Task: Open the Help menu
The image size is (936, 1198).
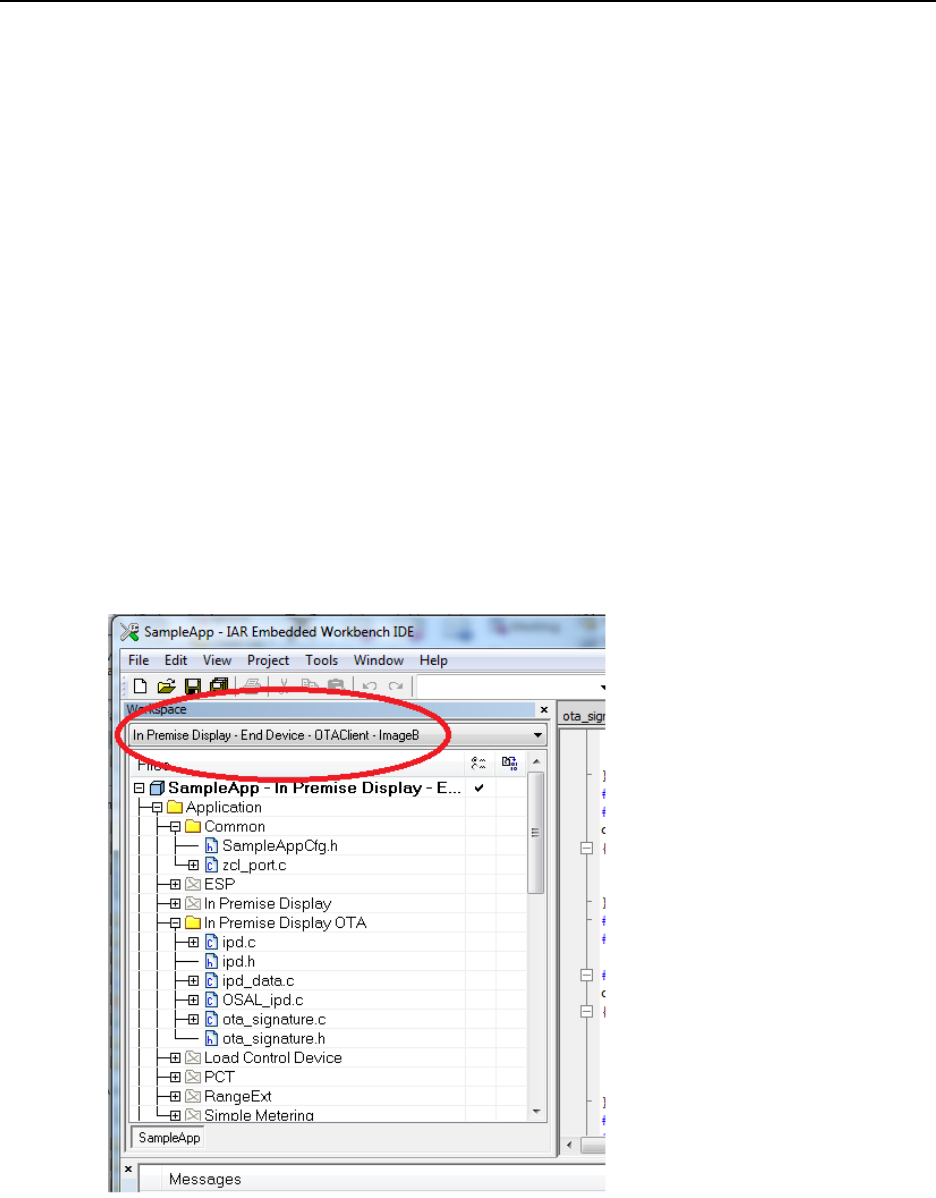Action: [x=433, y=660]
